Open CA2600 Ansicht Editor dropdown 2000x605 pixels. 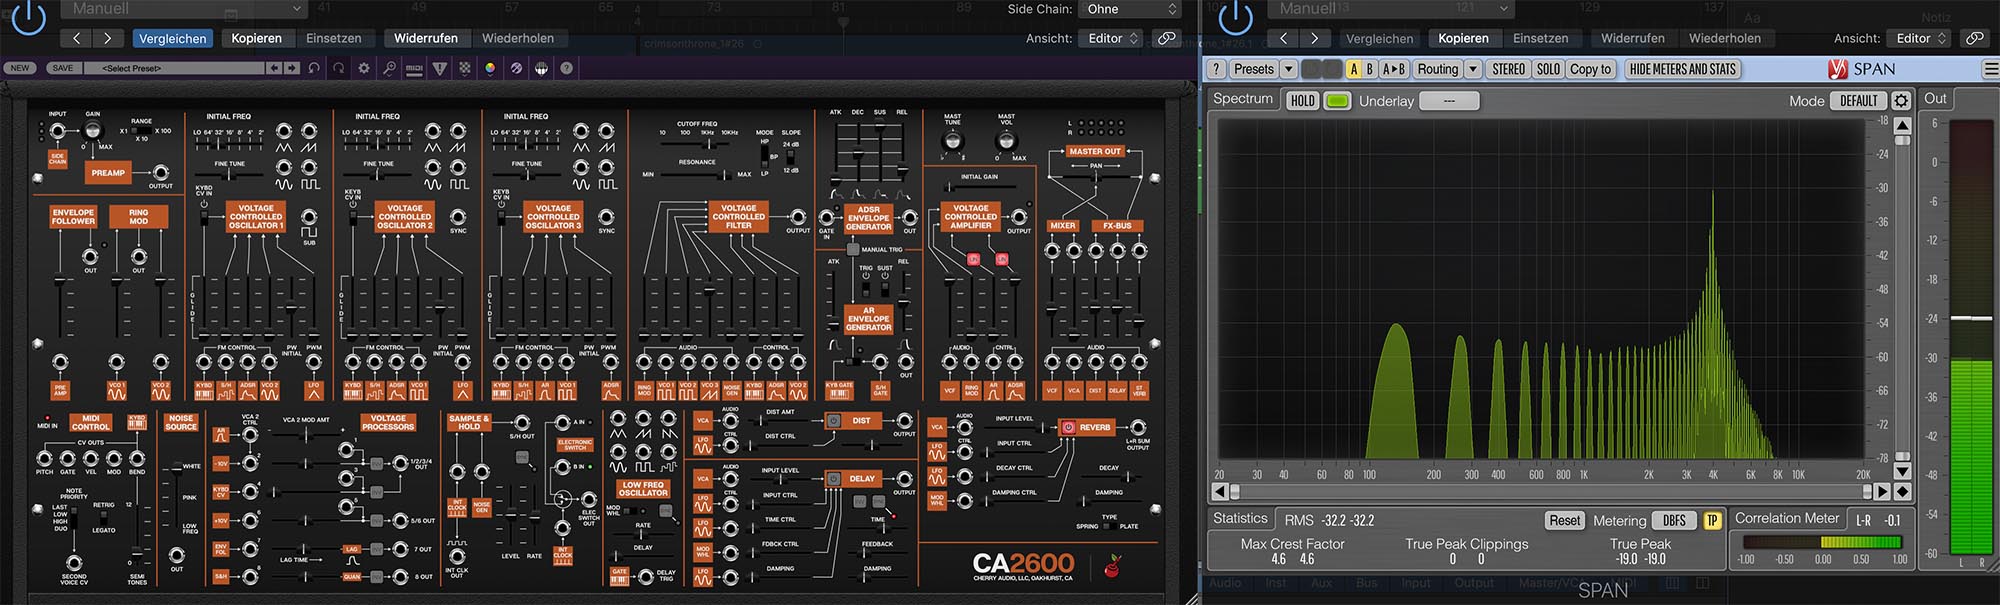(1112, 38)
